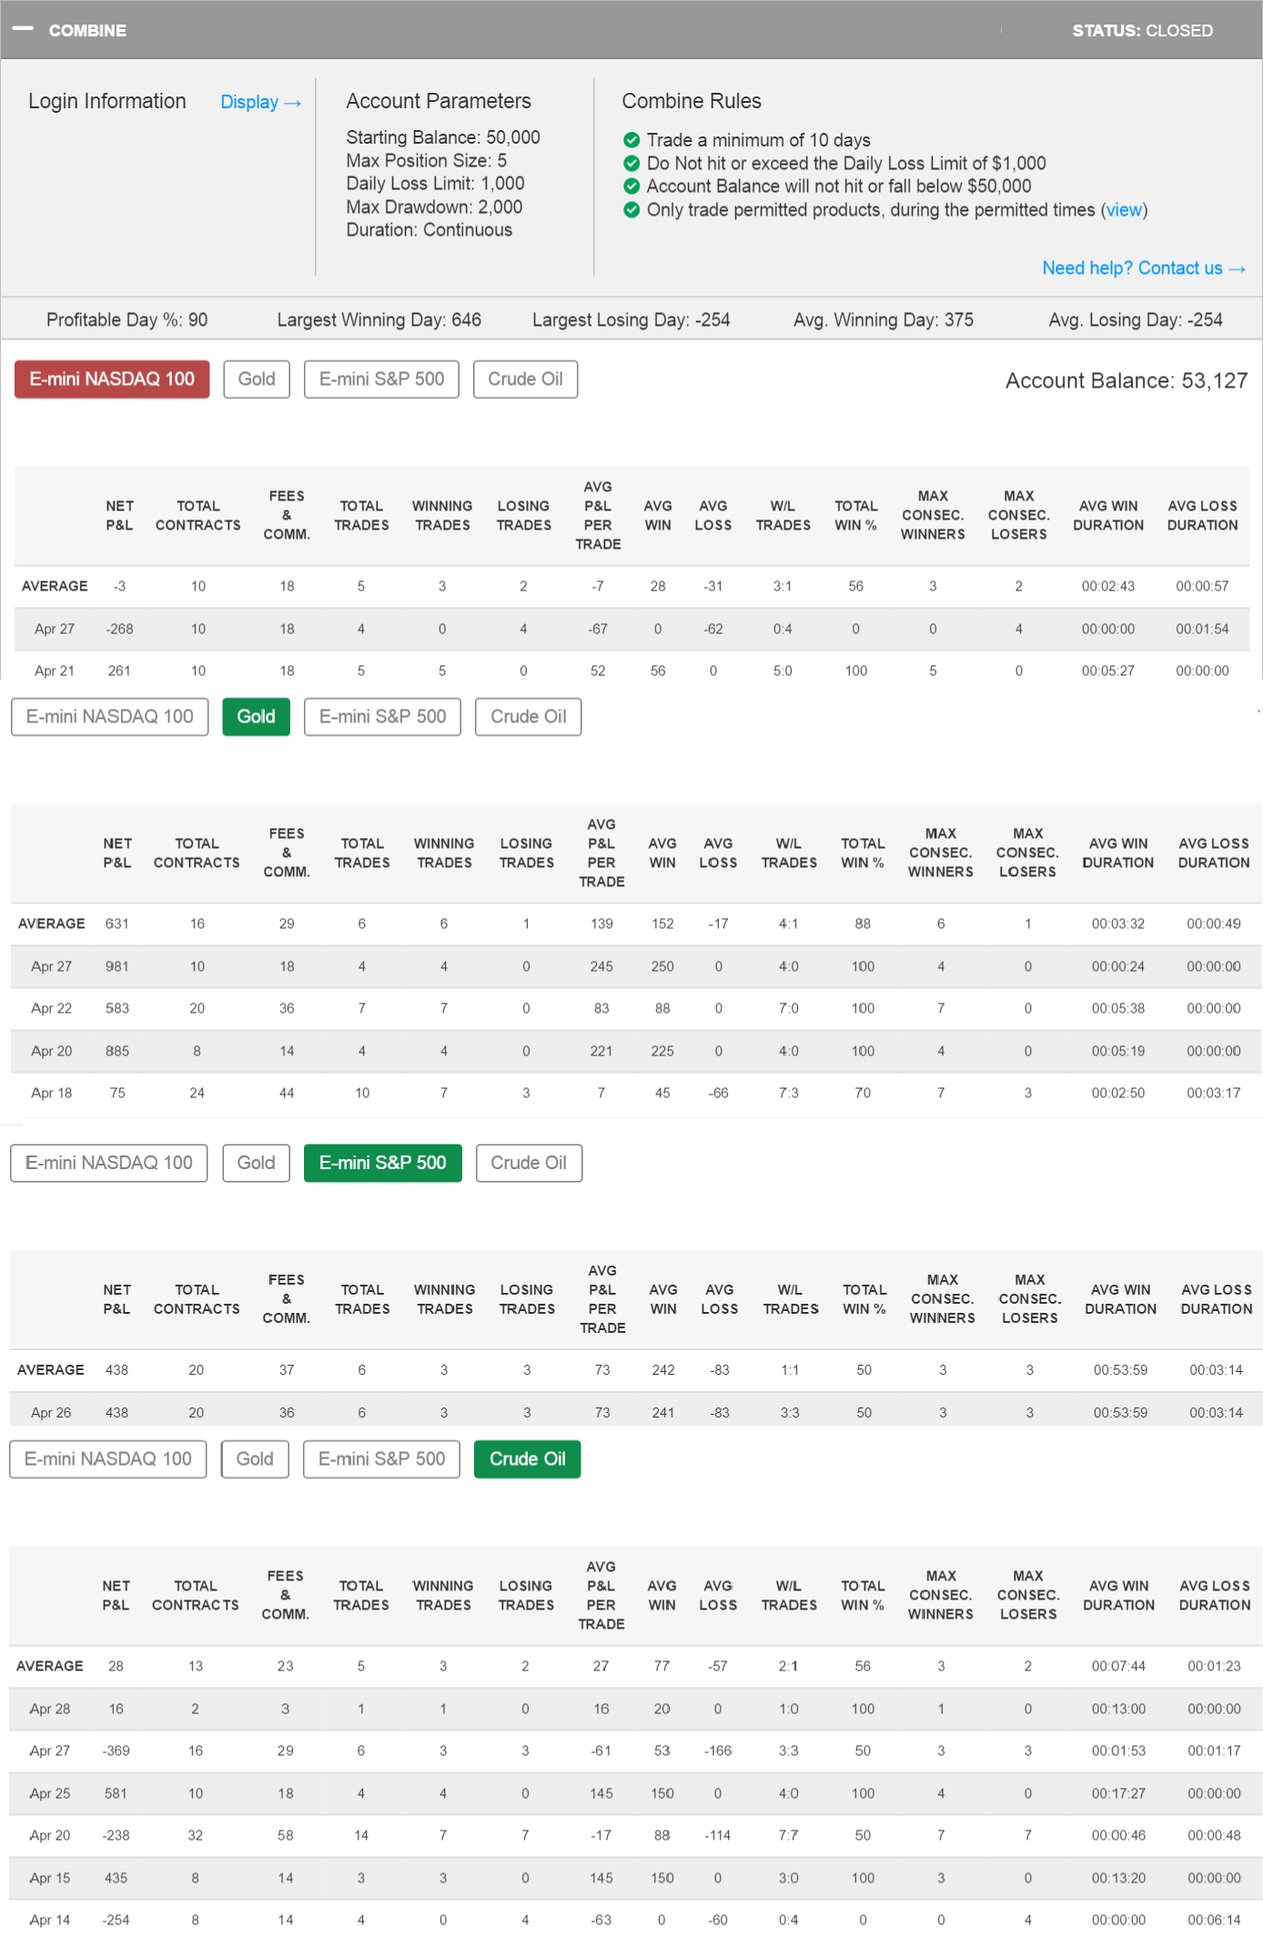Open the 'view' link for permitted products

click(1123, 210)
